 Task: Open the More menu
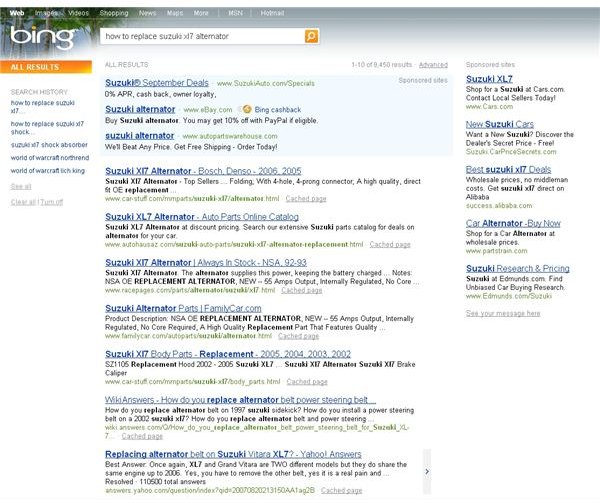(x=201, y=13)
